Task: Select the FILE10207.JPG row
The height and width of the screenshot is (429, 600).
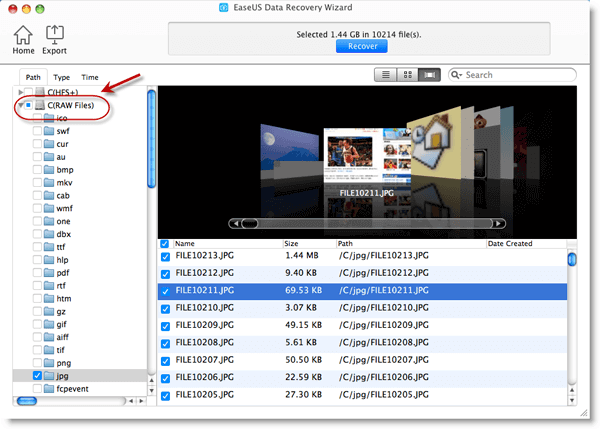Action: coord(362,360)
